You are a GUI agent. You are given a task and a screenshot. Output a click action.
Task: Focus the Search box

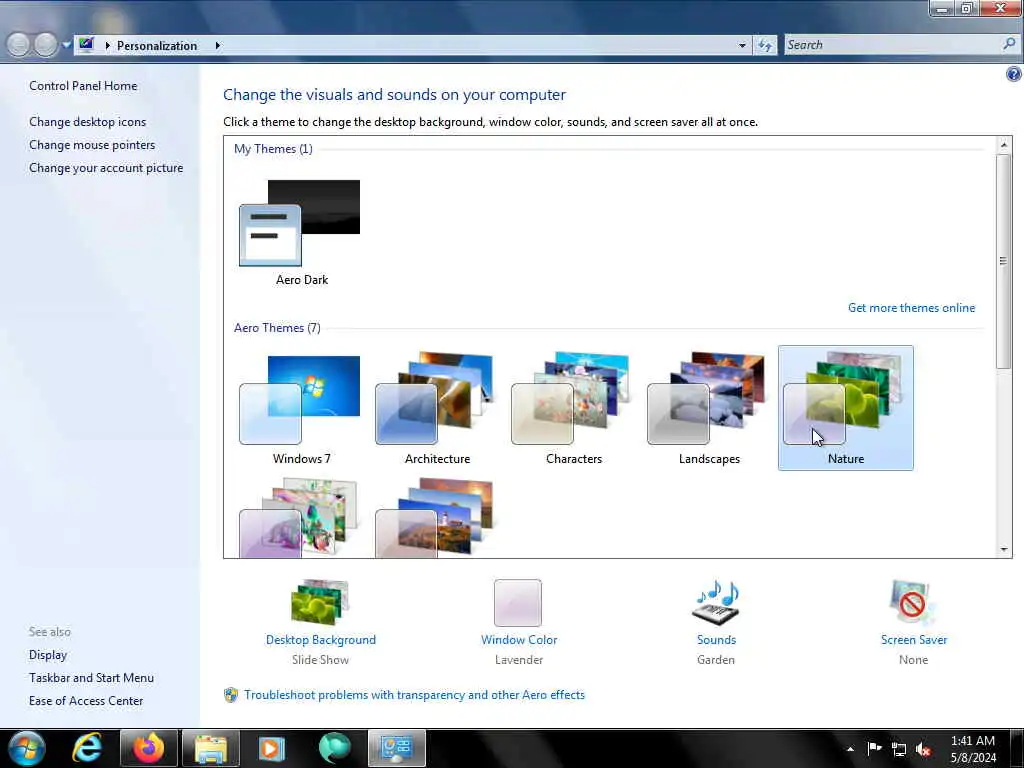pyautogui.click(x=893, y=45)
